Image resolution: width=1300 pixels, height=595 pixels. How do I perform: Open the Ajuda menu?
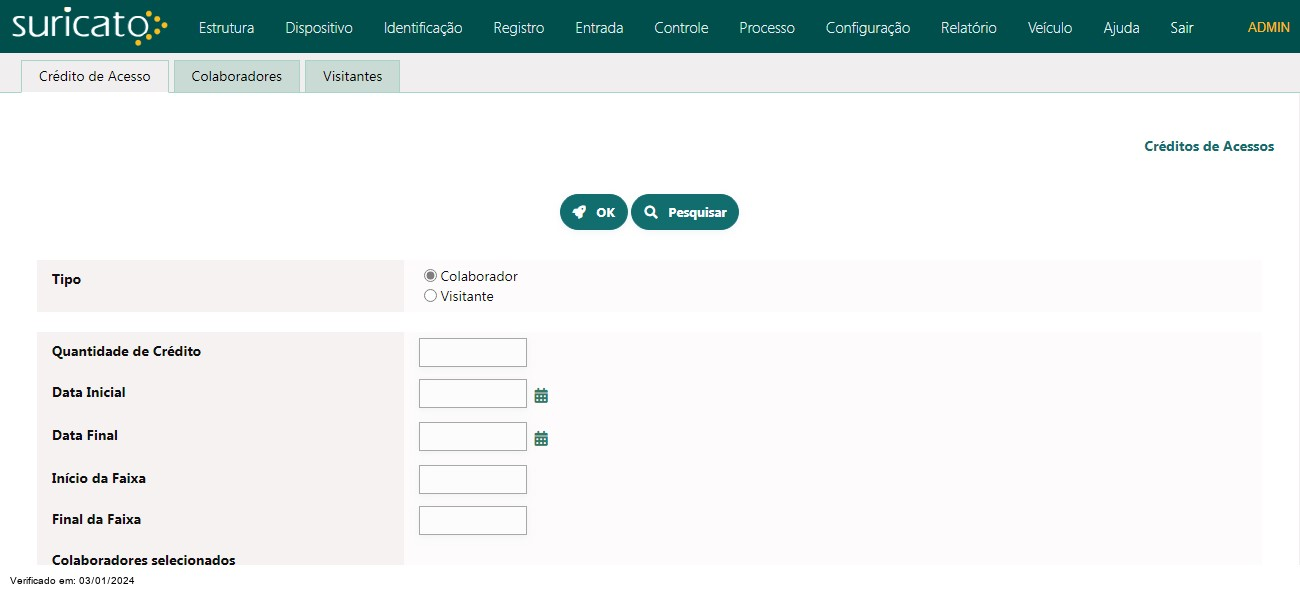pos(1121,28)
